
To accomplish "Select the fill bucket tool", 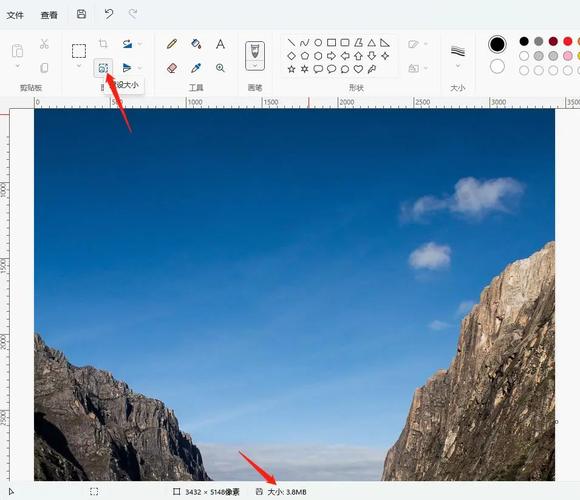I will (196, 44).
